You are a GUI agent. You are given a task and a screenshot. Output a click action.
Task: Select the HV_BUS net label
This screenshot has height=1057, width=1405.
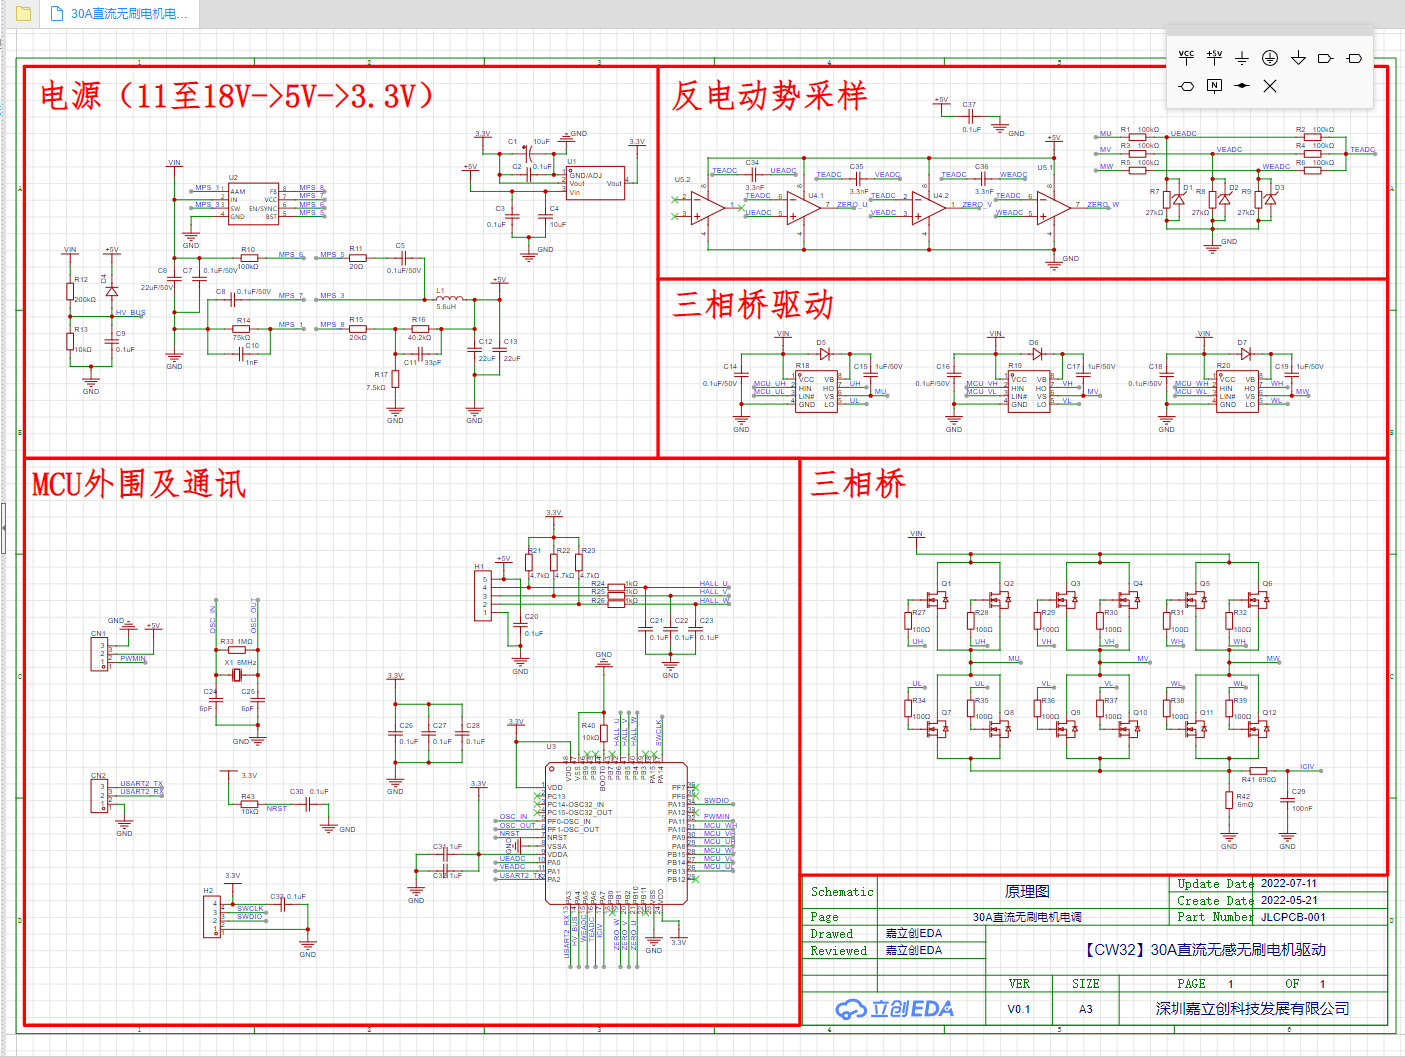tap(130, 312)
